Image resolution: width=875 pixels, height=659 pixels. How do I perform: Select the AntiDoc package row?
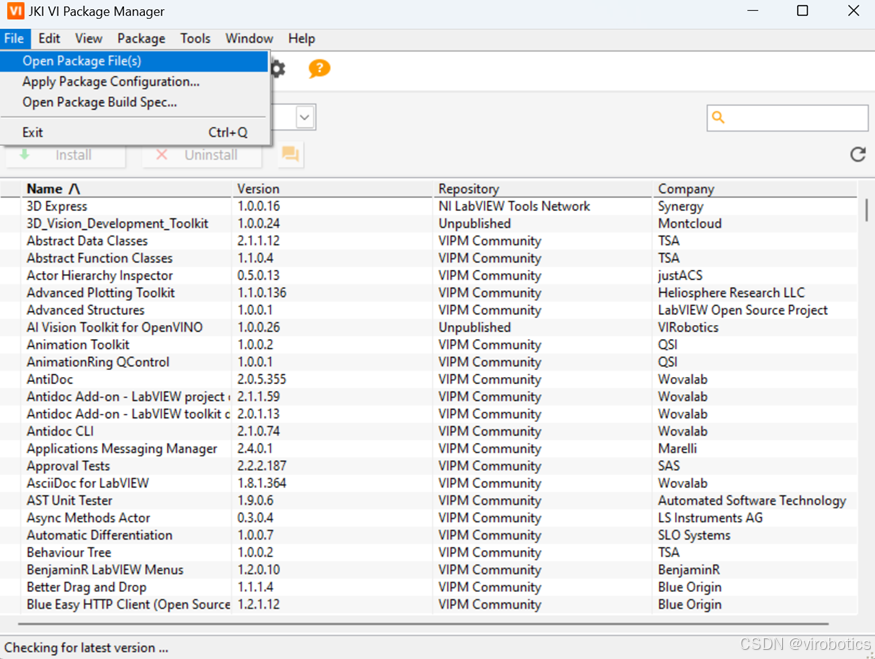coord(429,379)
